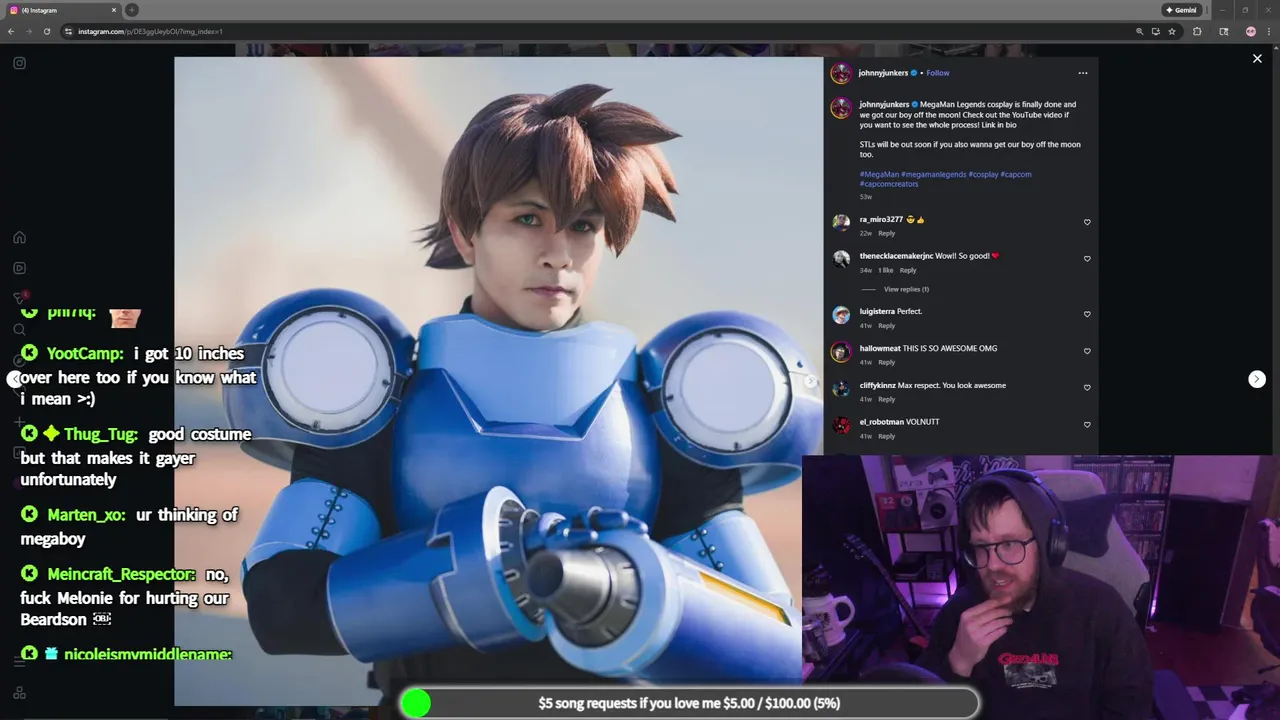Viewport: 1280px width, 720px height.
Task: Expand View replies (1) under thenecklacemakerjnc
Action: coord(906,289)
